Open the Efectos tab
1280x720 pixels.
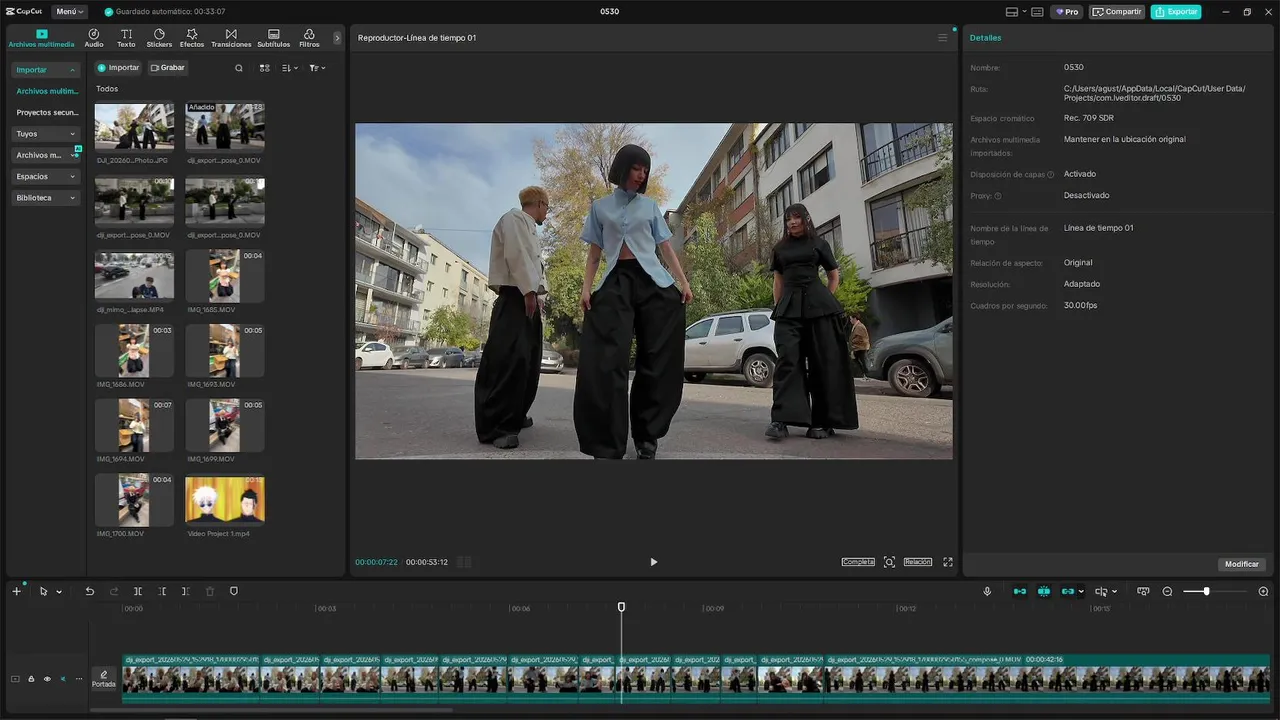tap(192, 38)
